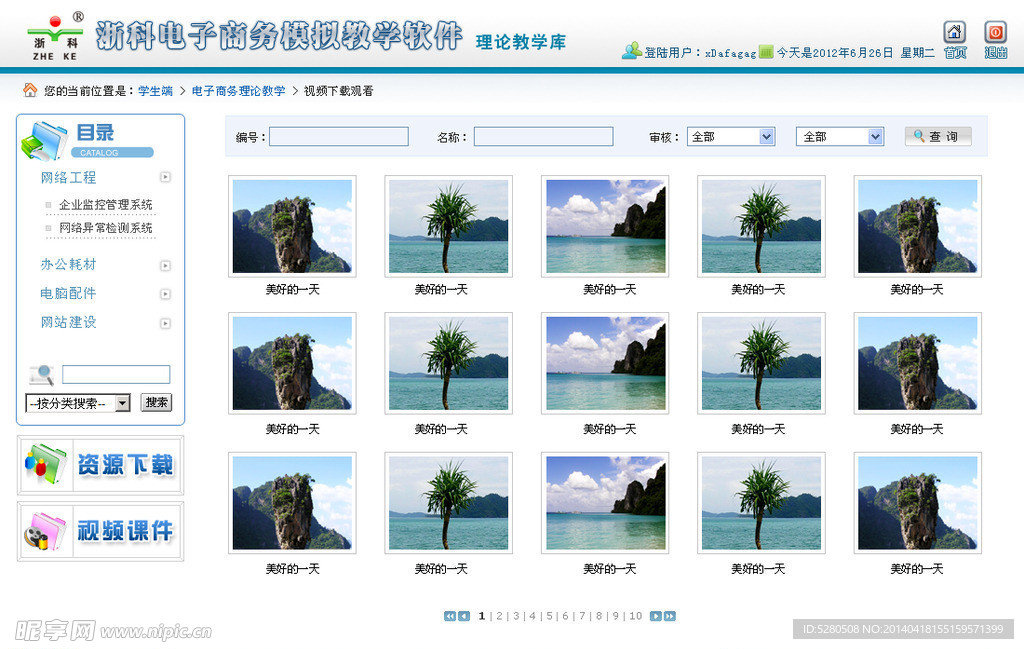Image resolution: width=1024 pixels, height=649 pixels.
Task: Follow the 电子商务理论教学 breadcrumb link
Action: pos(238,91)
